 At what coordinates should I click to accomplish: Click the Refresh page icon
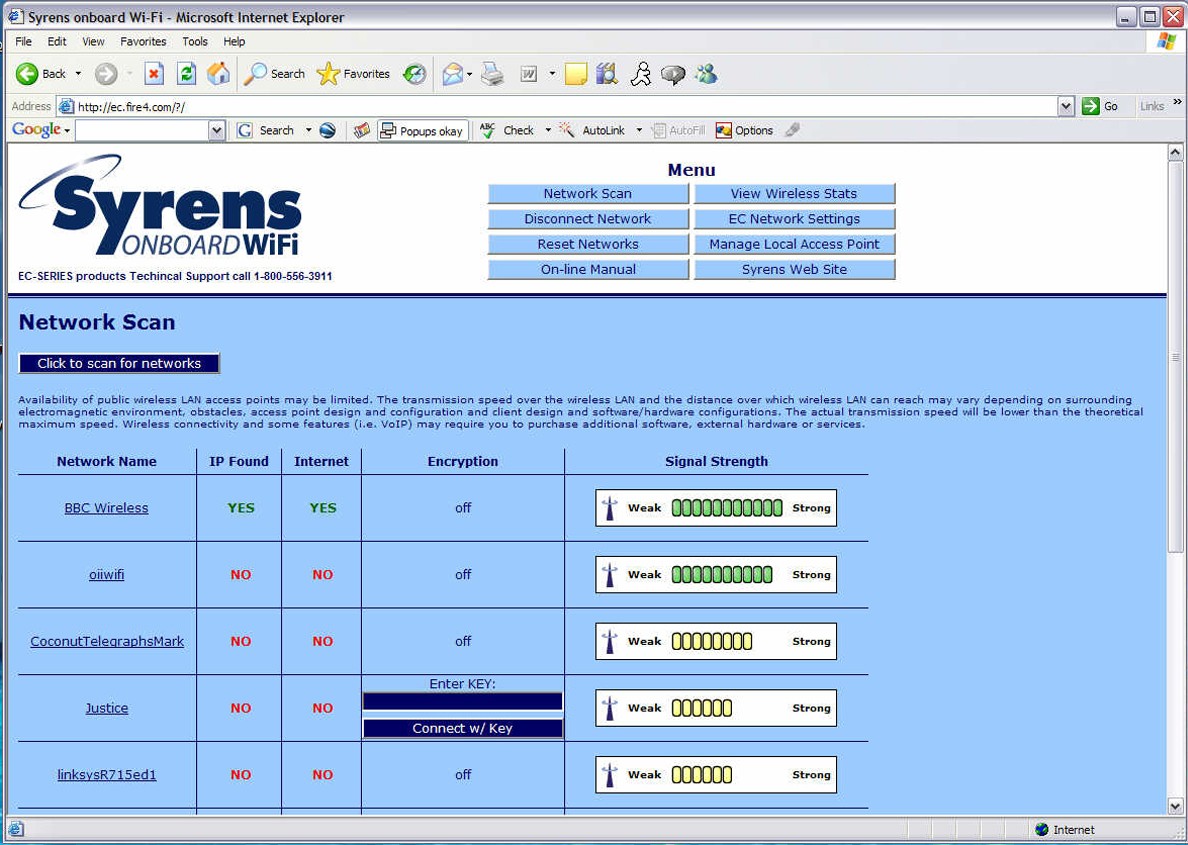[x=186, y=74]
